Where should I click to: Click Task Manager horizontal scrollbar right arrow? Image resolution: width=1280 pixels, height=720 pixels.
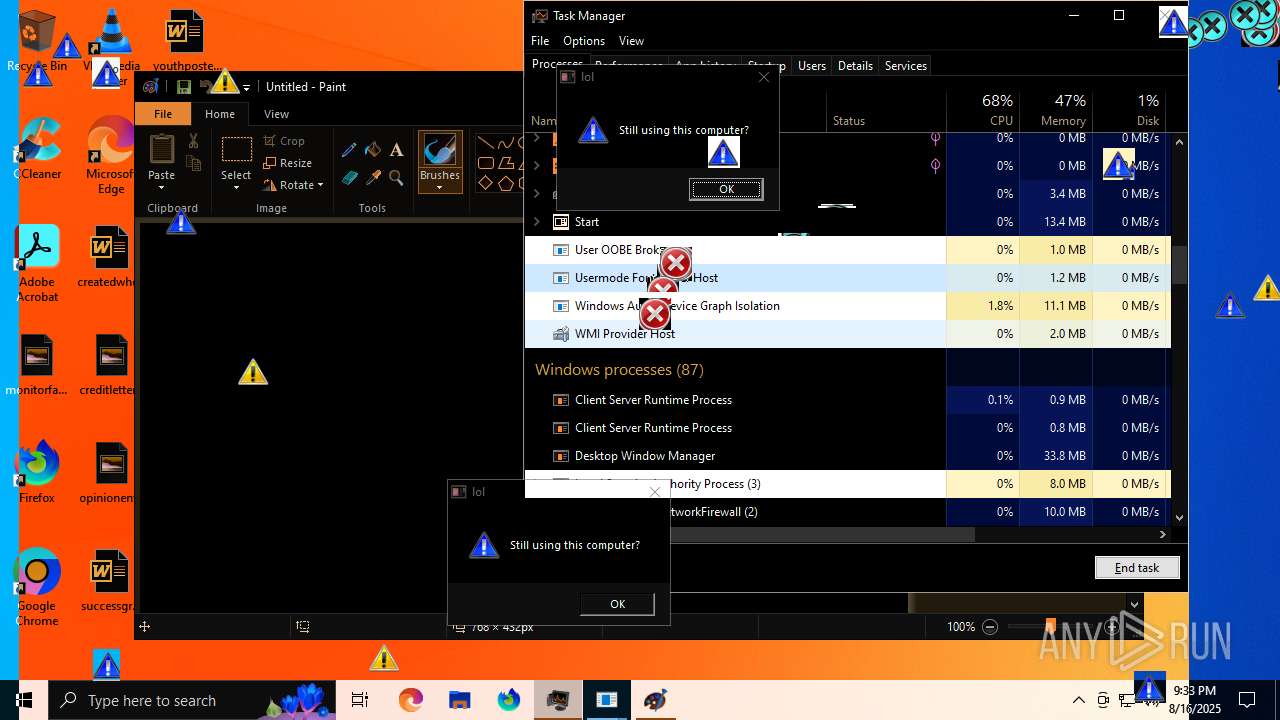pos(1162,535)
